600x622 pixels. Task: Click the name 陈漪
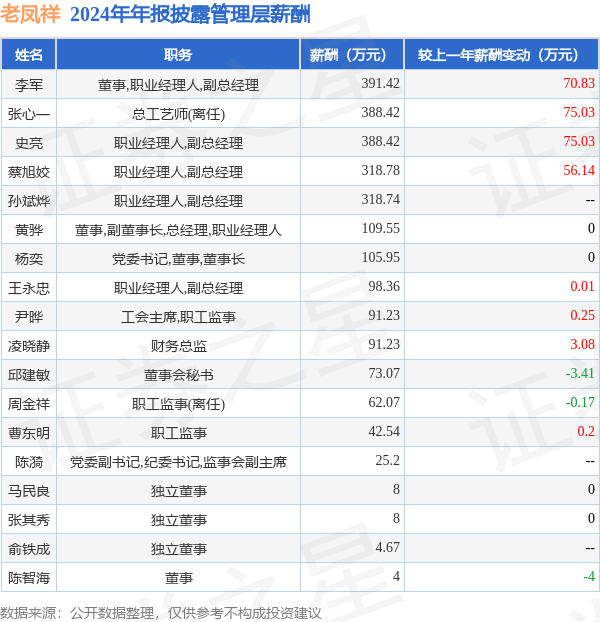(x=29, y=461)
